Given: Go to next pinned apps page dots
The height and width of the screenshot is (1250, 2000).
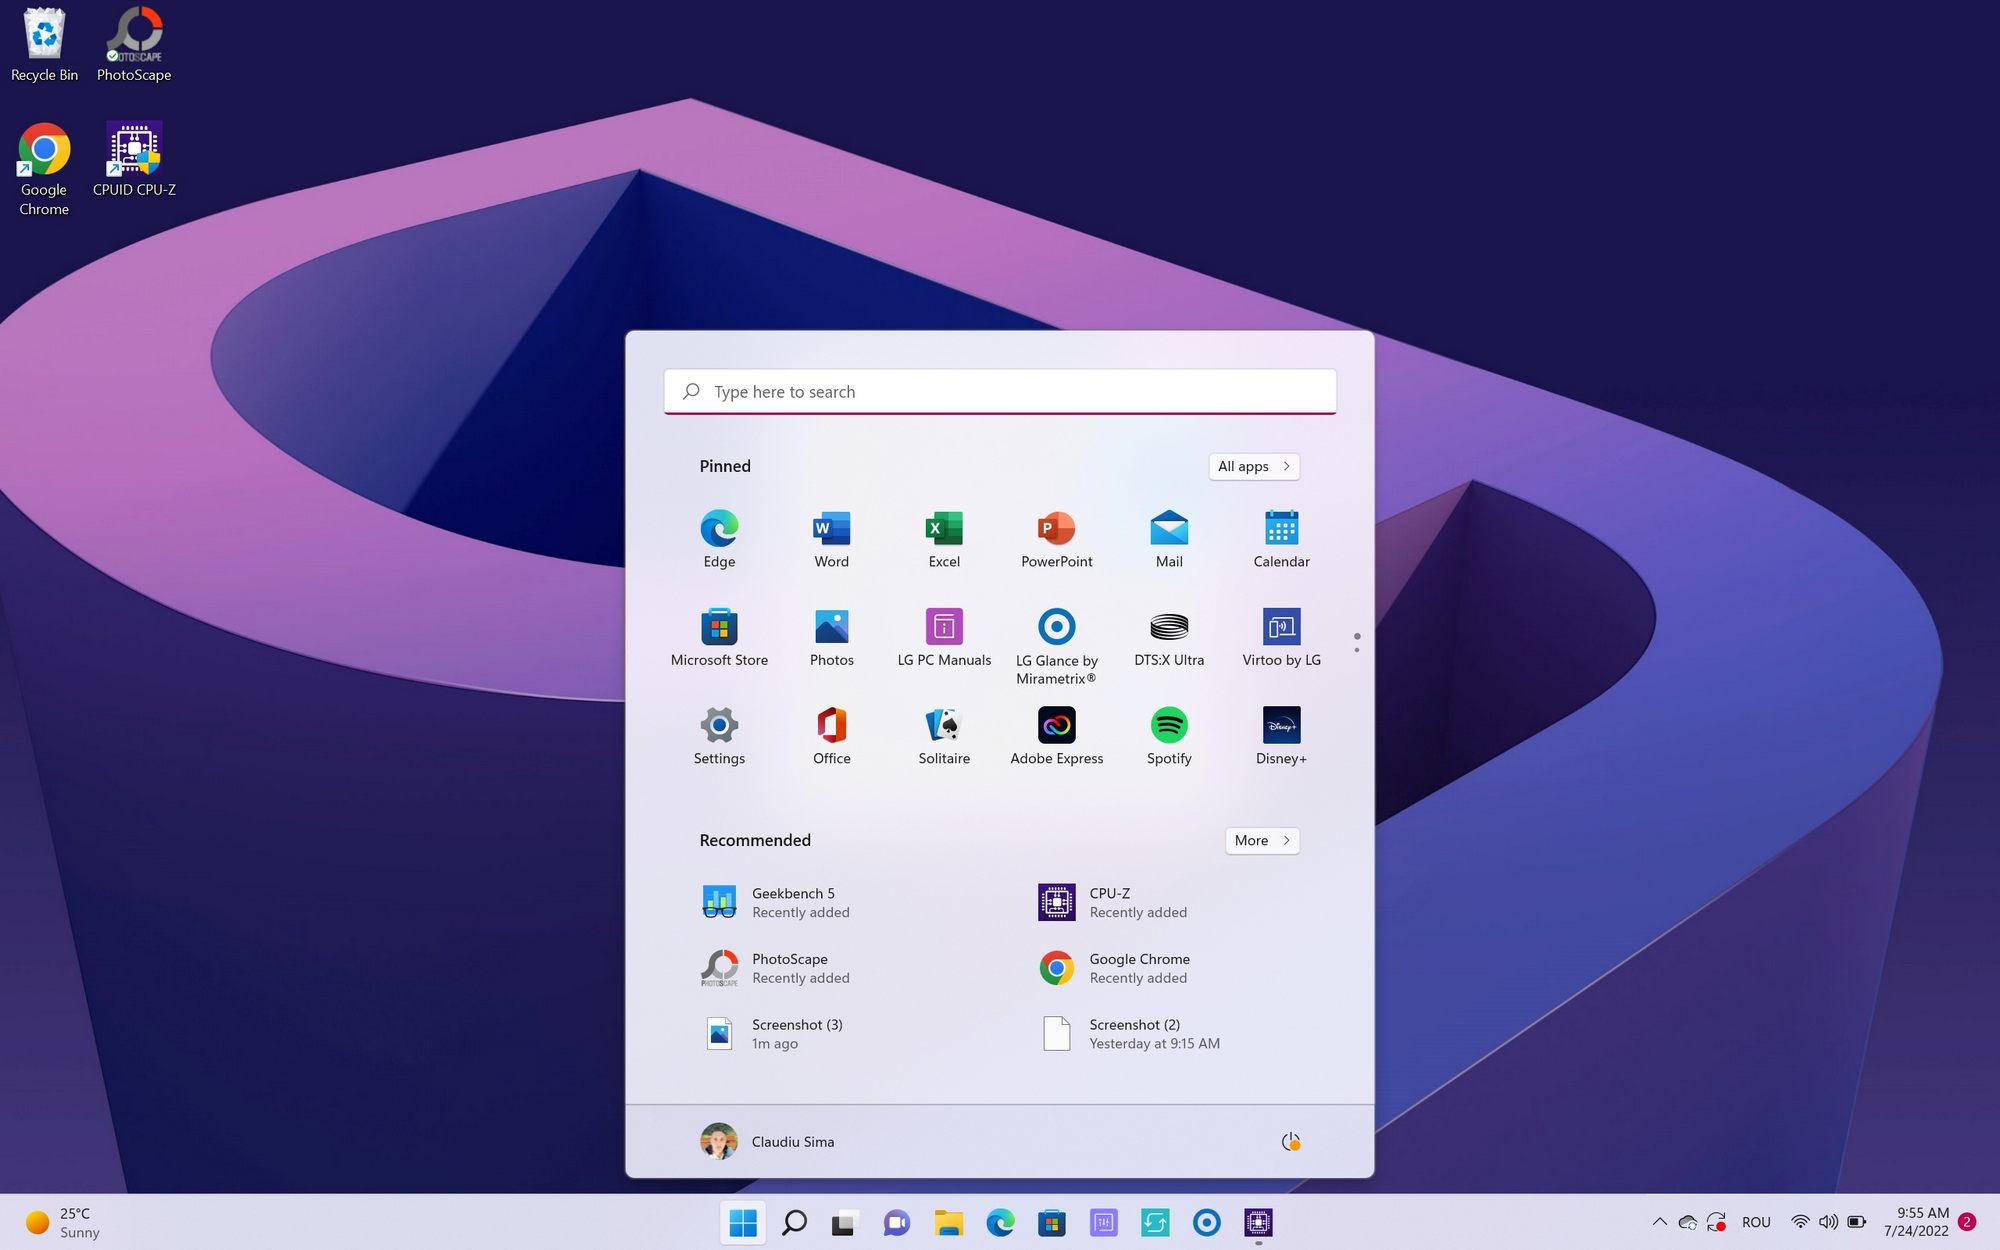Looking at the screenshot, I should click(x=1357, y=643).
